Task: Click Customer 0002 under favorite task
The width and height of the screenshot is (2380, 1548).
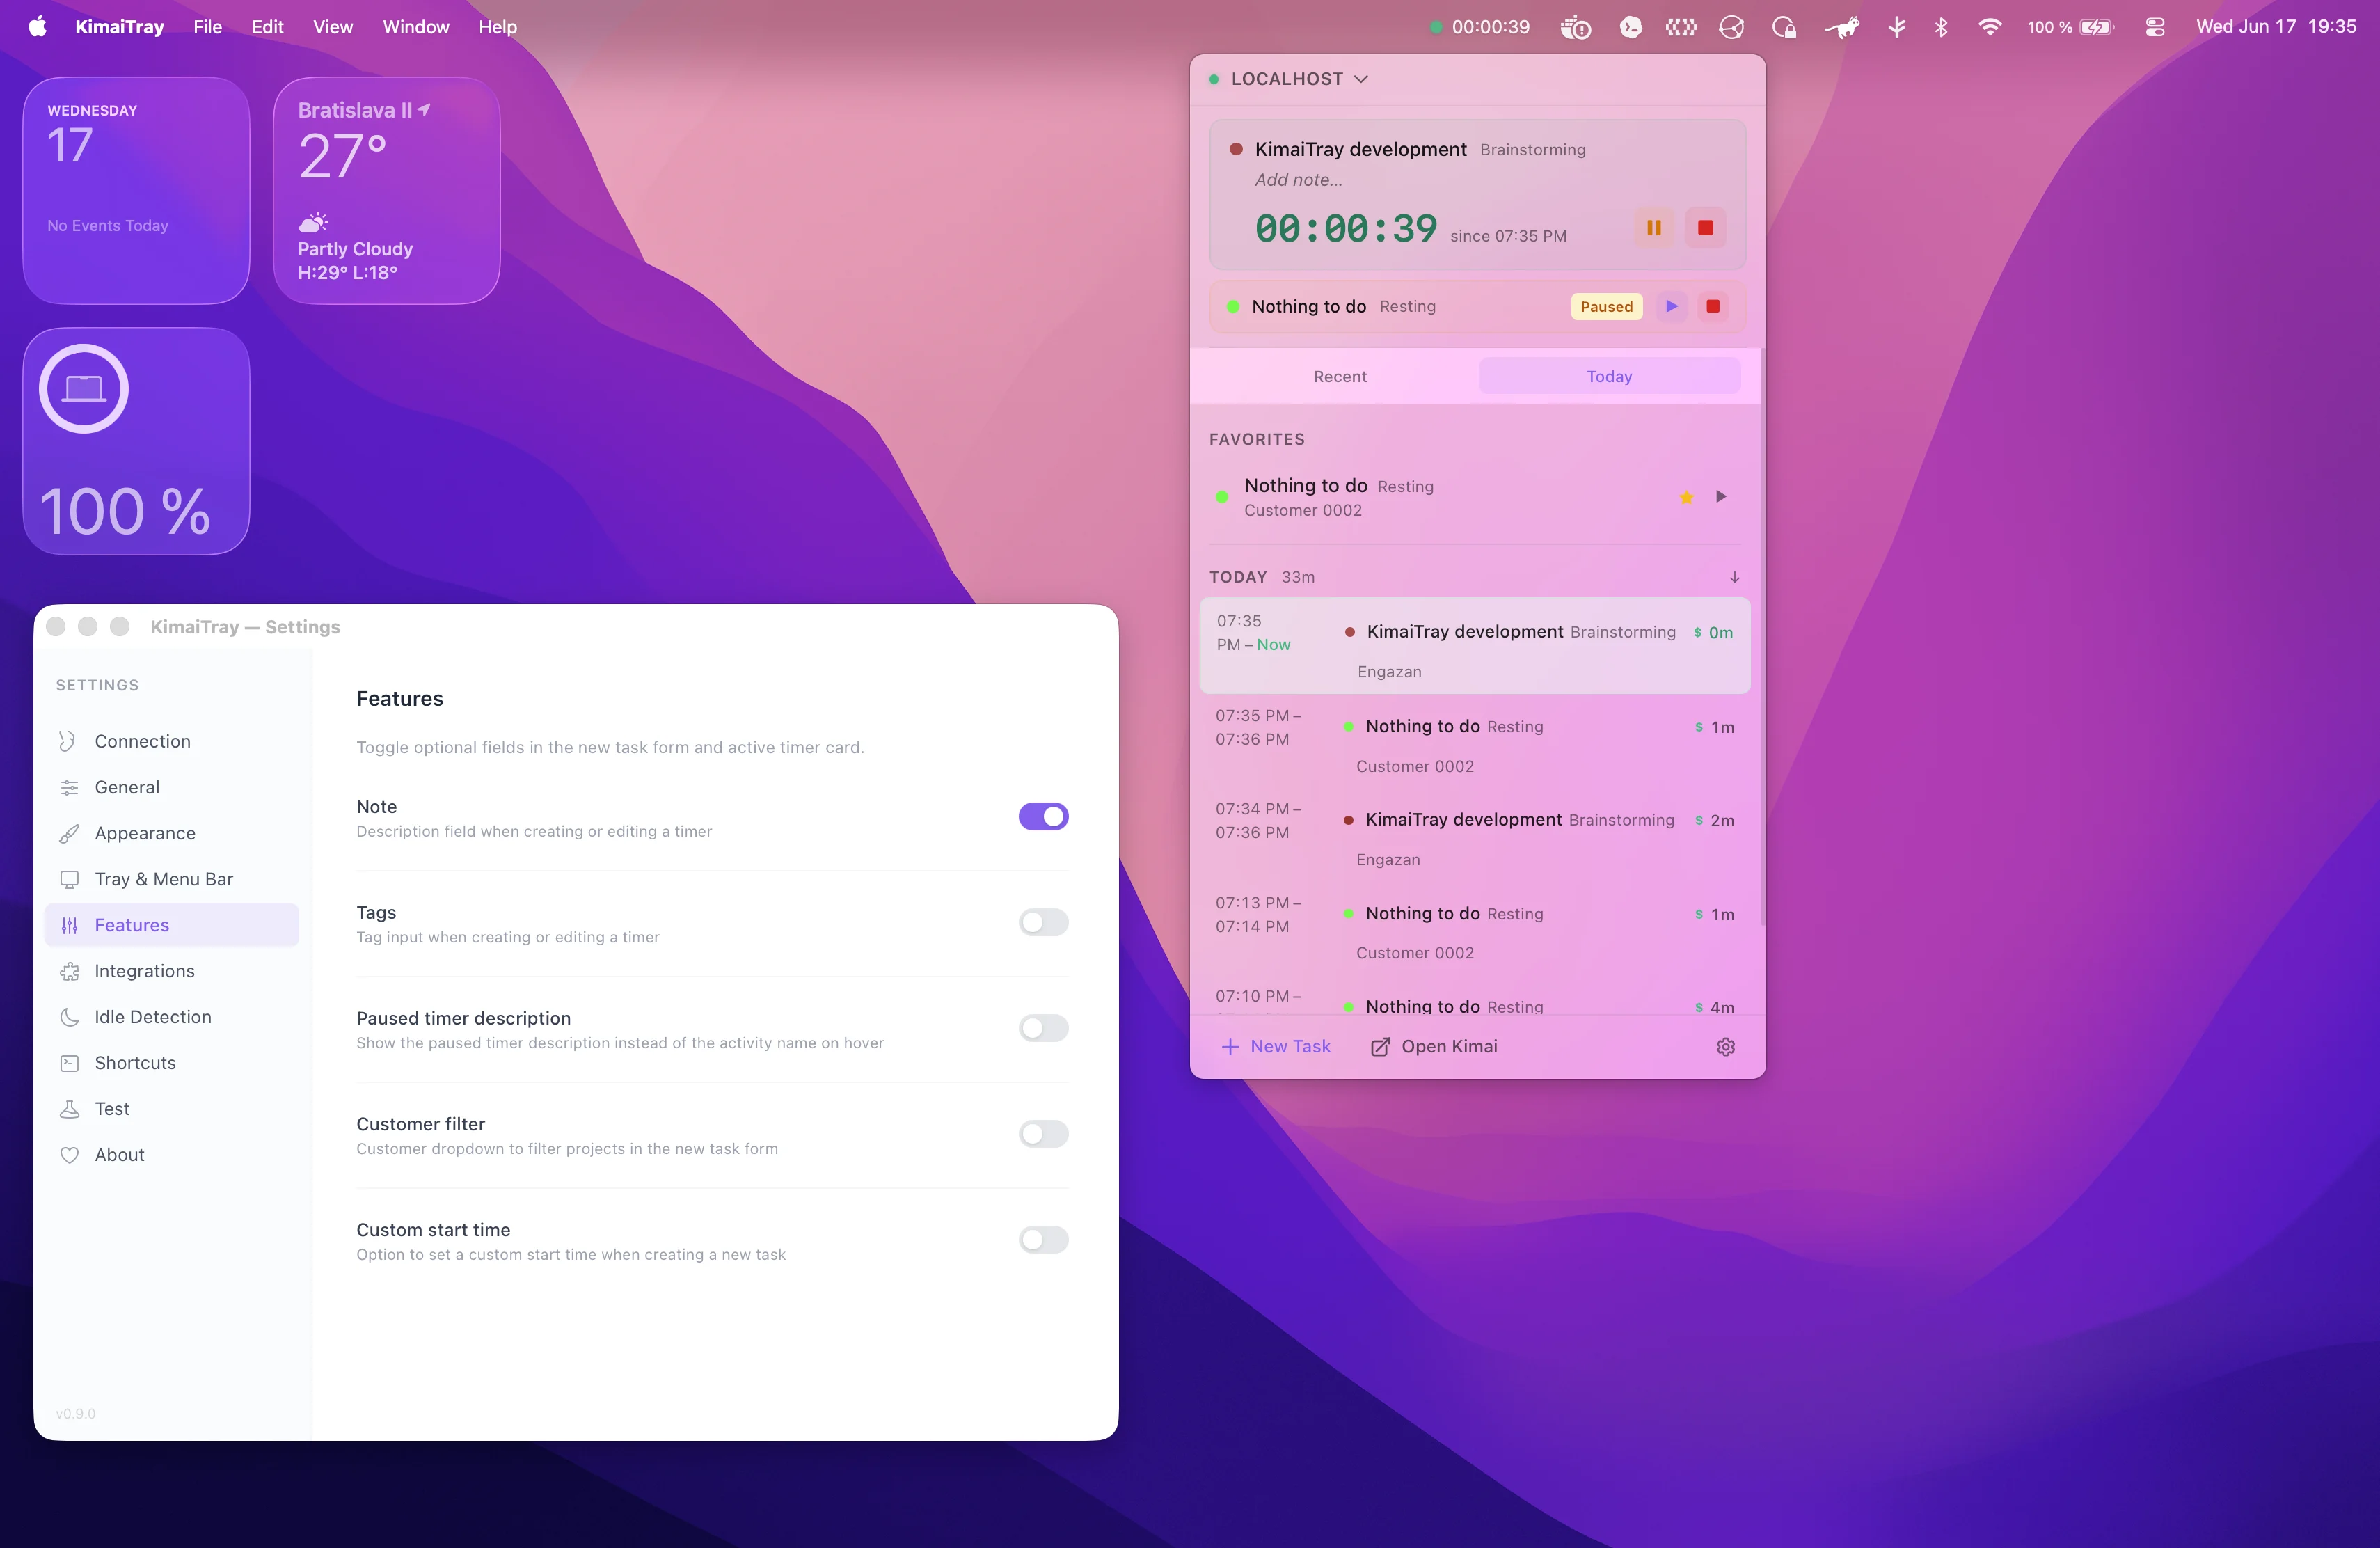Action: [1302, 510]
